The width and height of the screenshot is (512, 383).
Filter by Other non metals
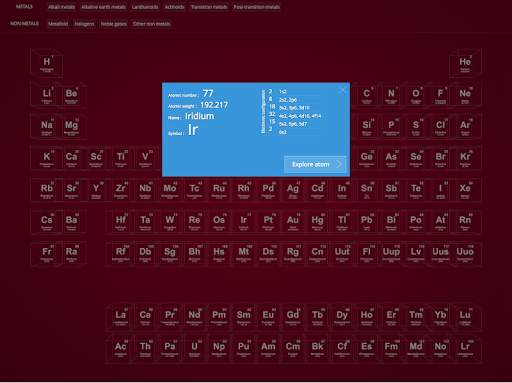(x=152, y=24)
